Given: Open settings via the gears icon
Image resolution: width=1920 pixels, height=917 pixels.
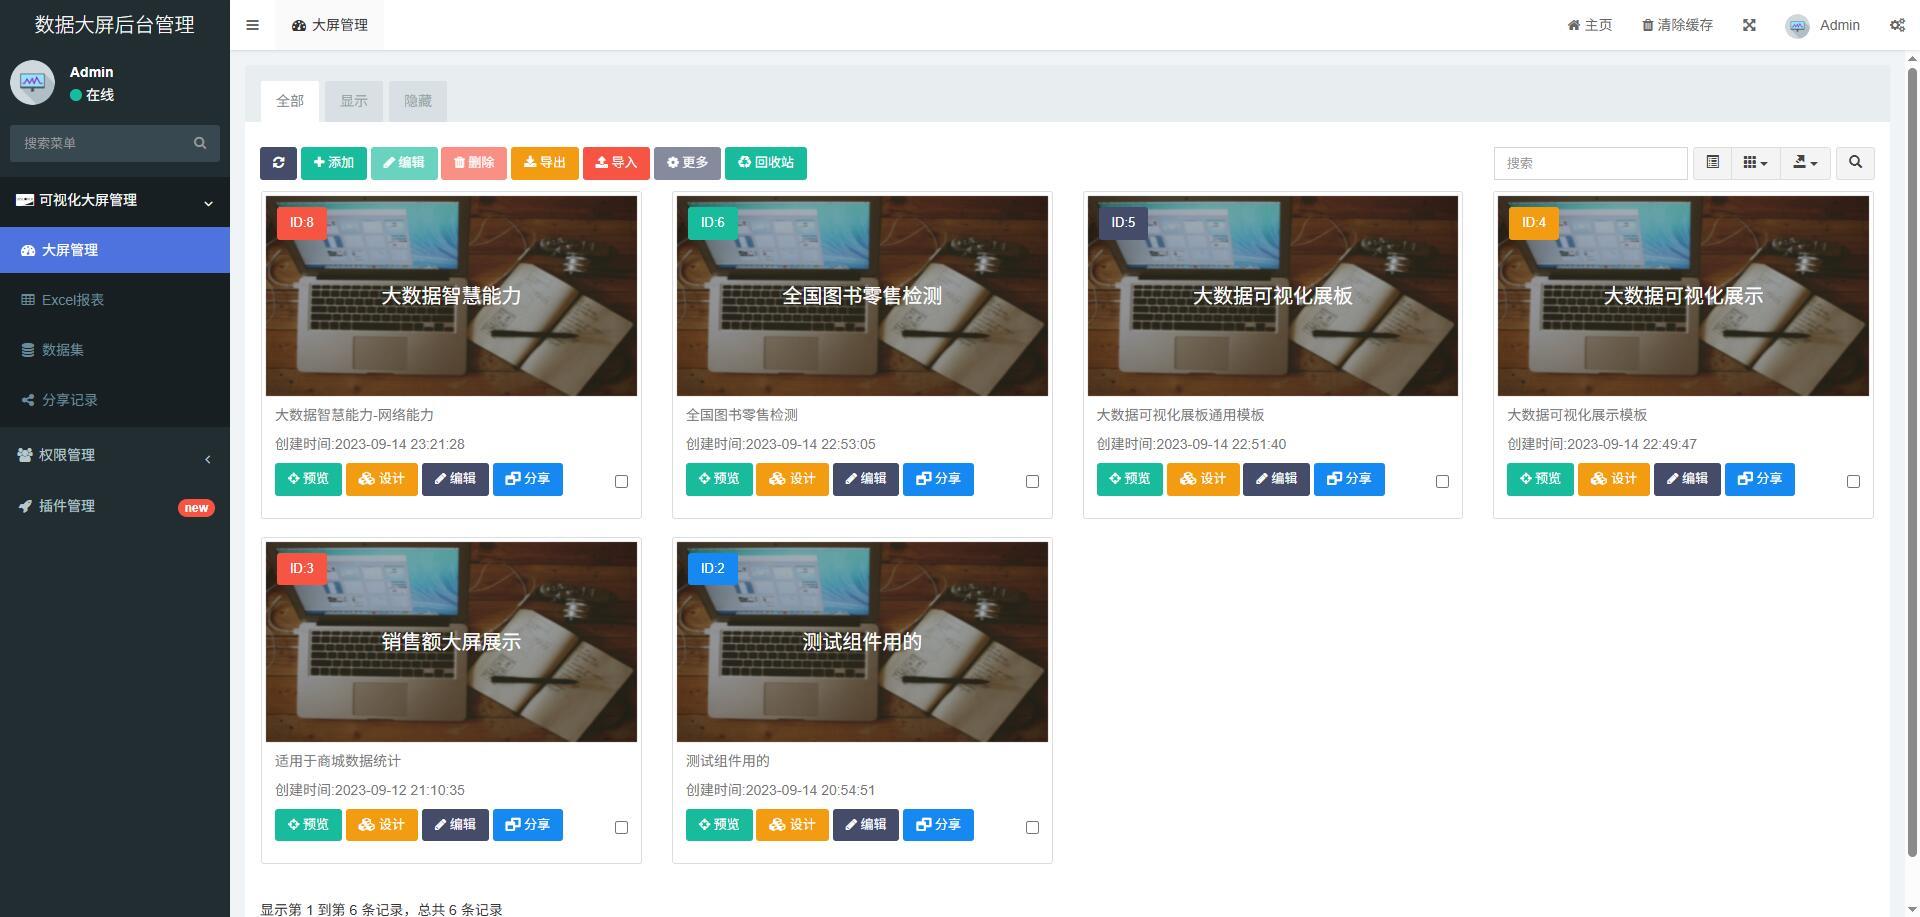Looking at the screenshot, I should (1897, 25).
